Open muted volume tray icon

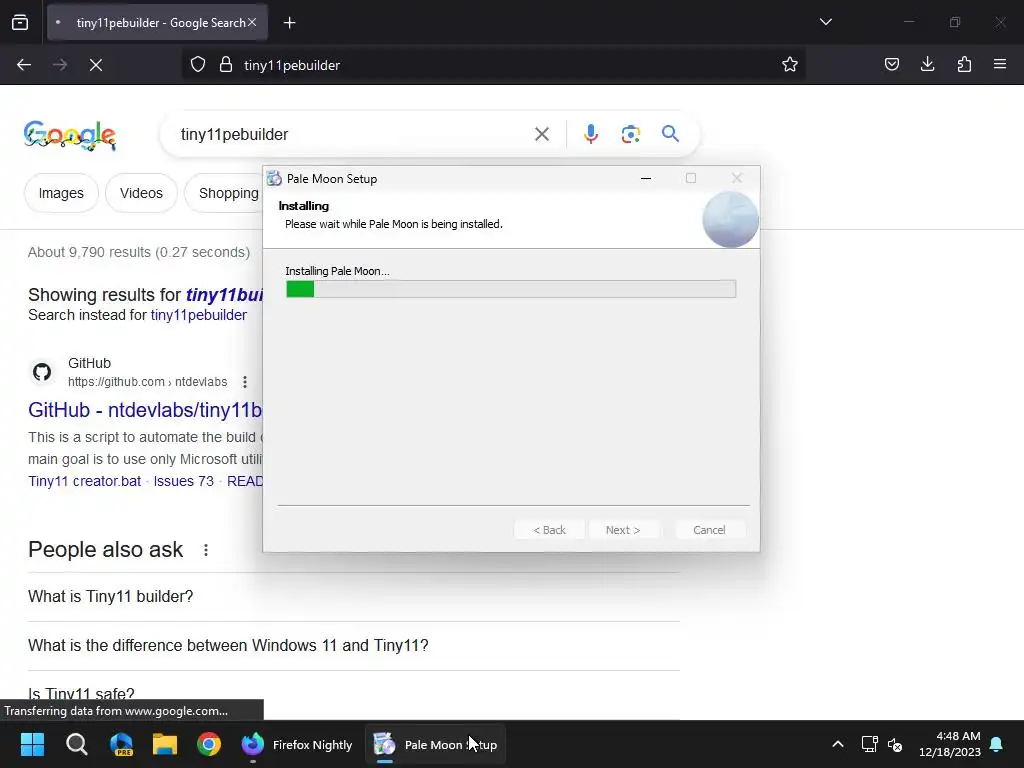tap(895, 744)
